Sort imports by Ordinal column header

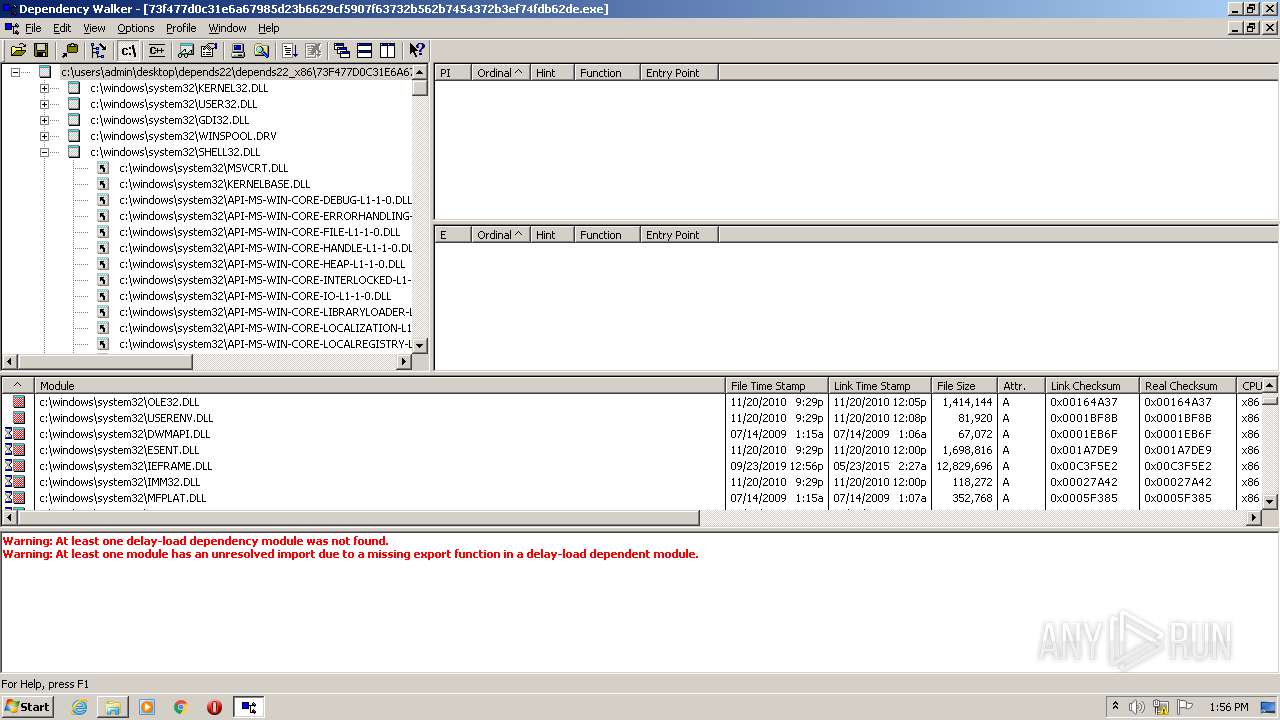click(x=500, y=73)
